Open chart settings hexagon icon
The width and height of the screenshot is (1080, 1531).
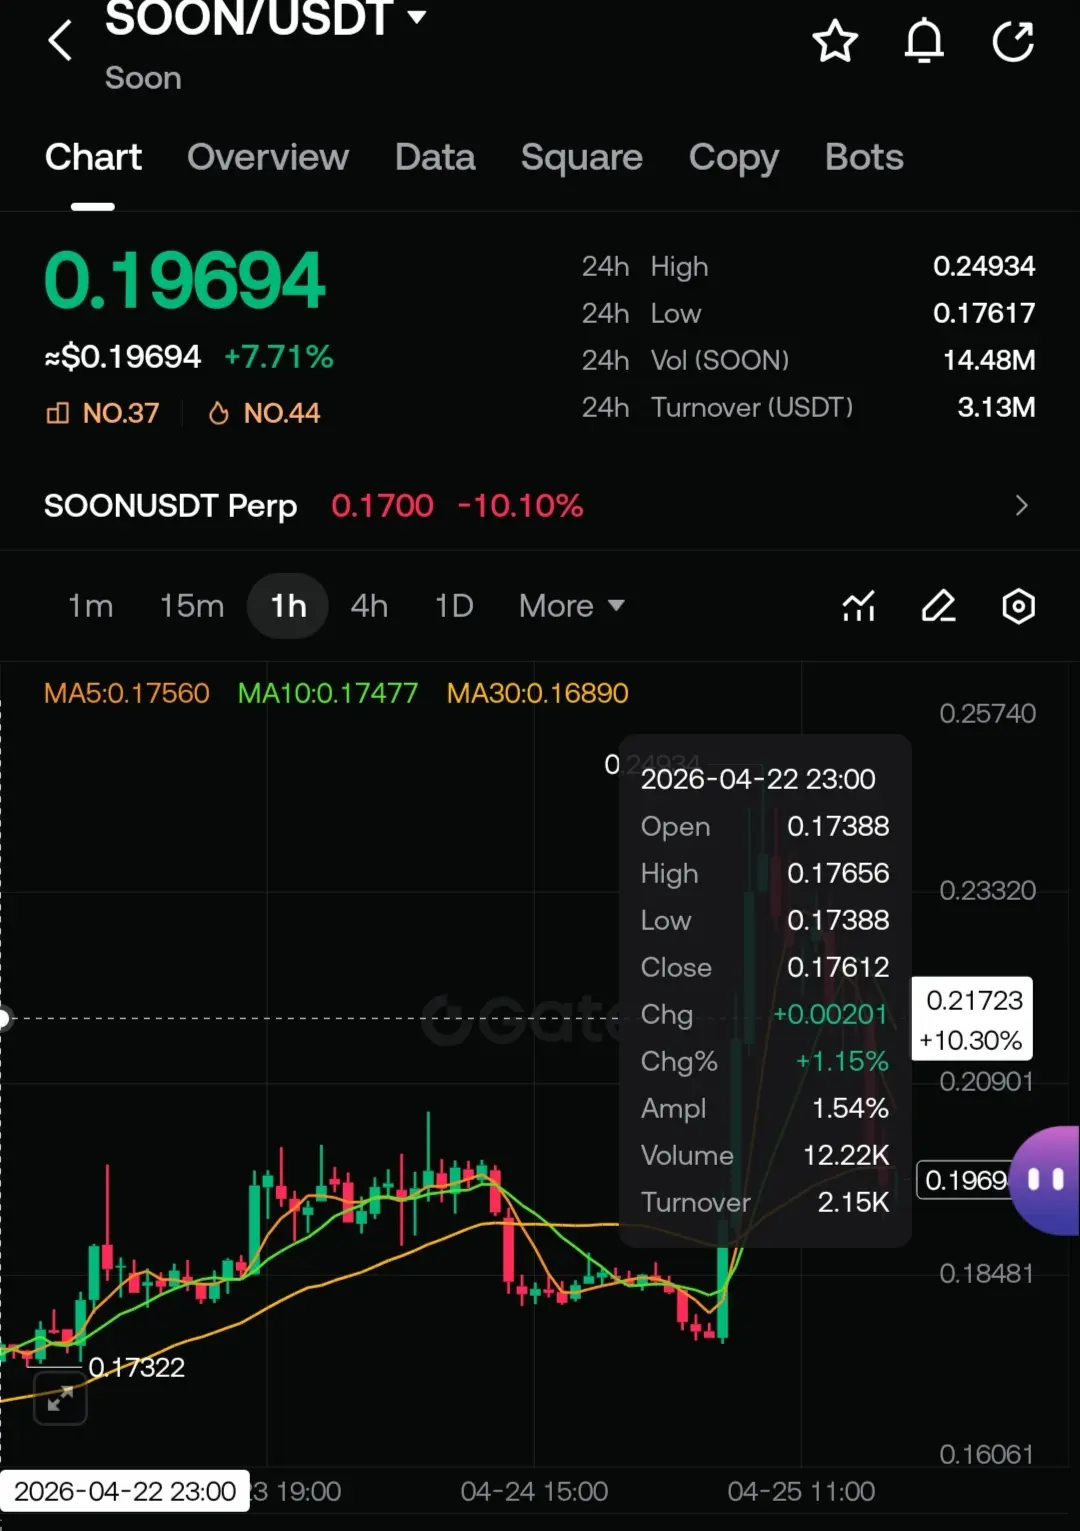1018,606
